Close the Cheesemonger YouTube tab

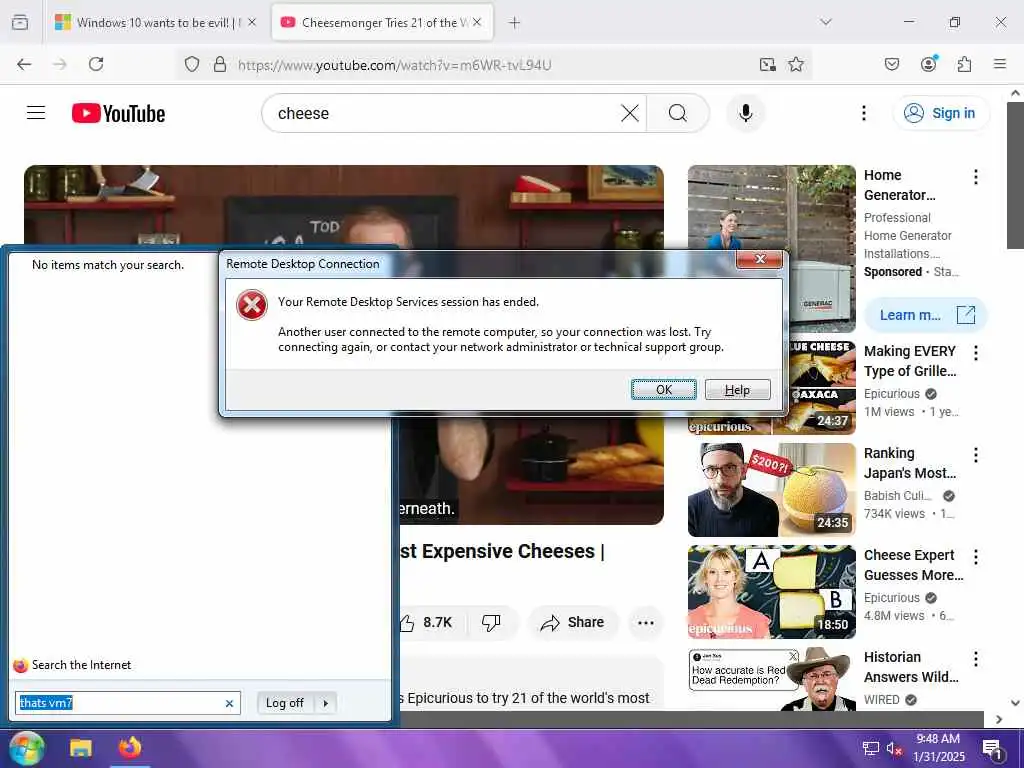tap(477, 22)
